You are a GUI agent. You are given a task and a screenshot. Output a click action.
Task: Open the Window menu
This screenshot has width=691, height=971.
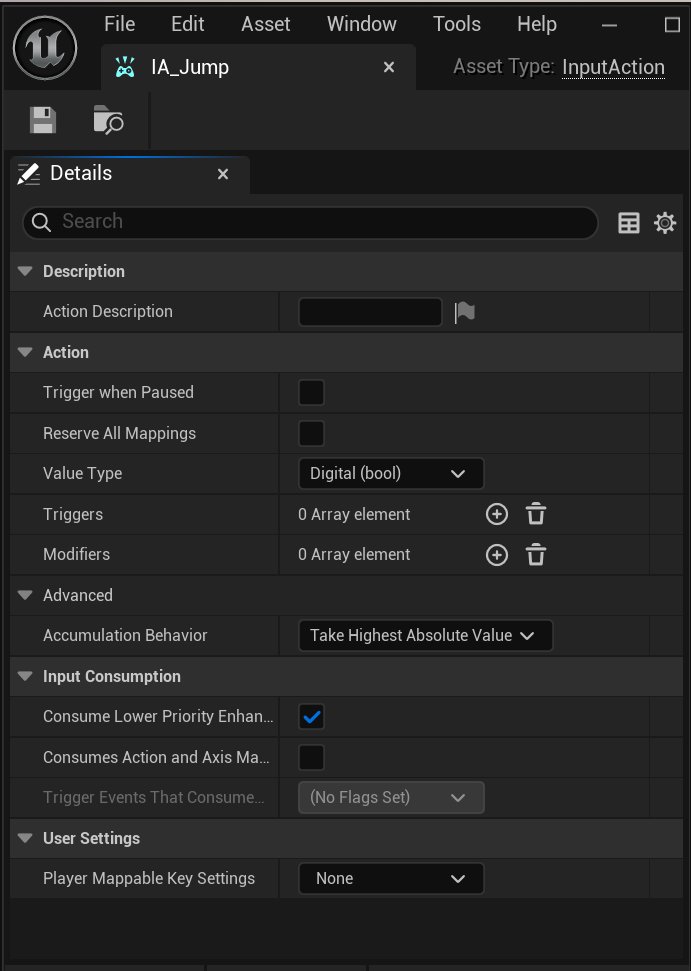362,24
